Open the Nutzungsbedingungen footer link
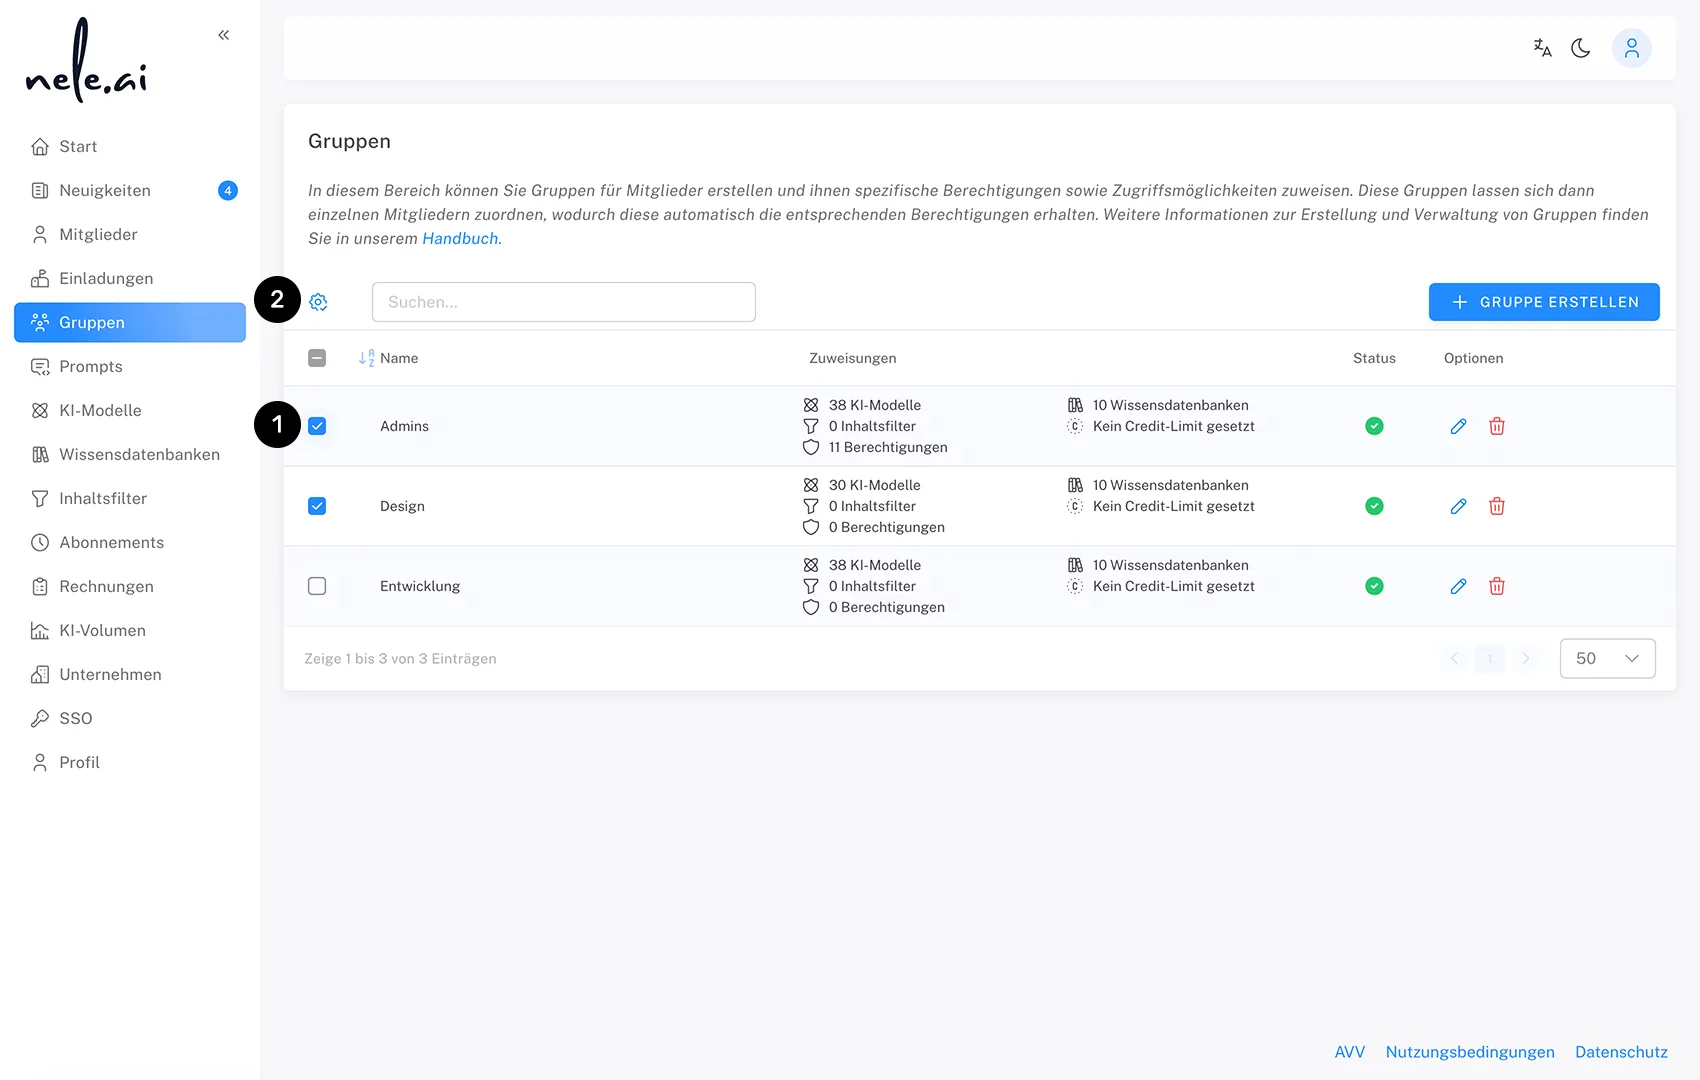The image size is (1700, 1080). click(x=1470, y=1052)
